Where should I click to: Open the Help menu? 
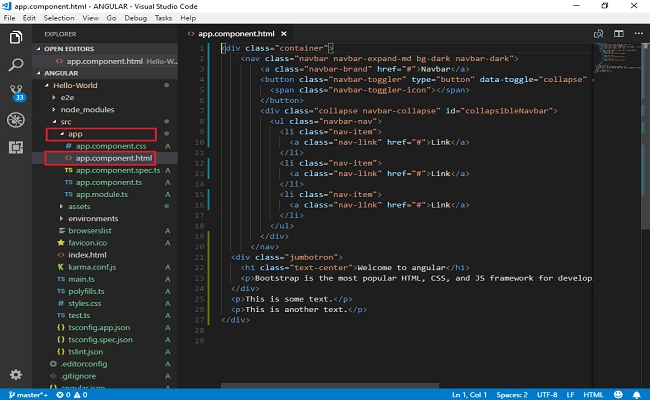(188, 18)
